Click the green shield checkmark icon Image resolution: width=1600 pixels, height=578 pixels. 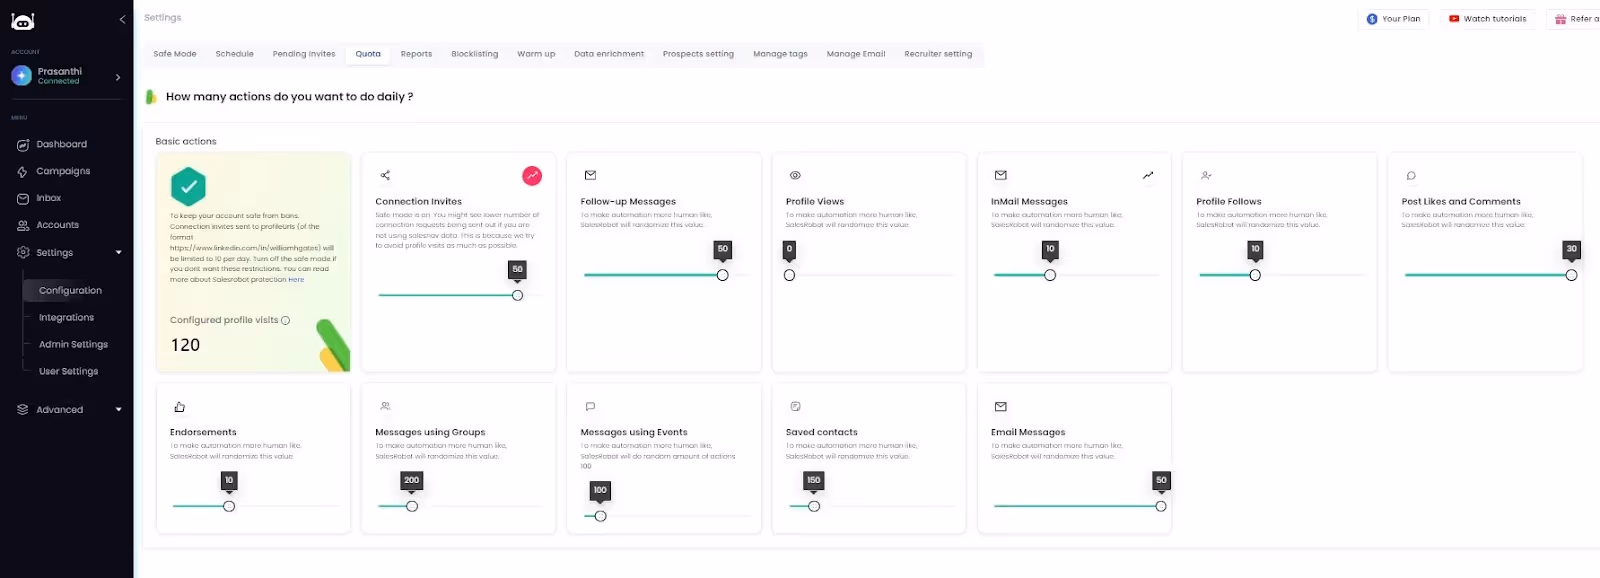188,186
